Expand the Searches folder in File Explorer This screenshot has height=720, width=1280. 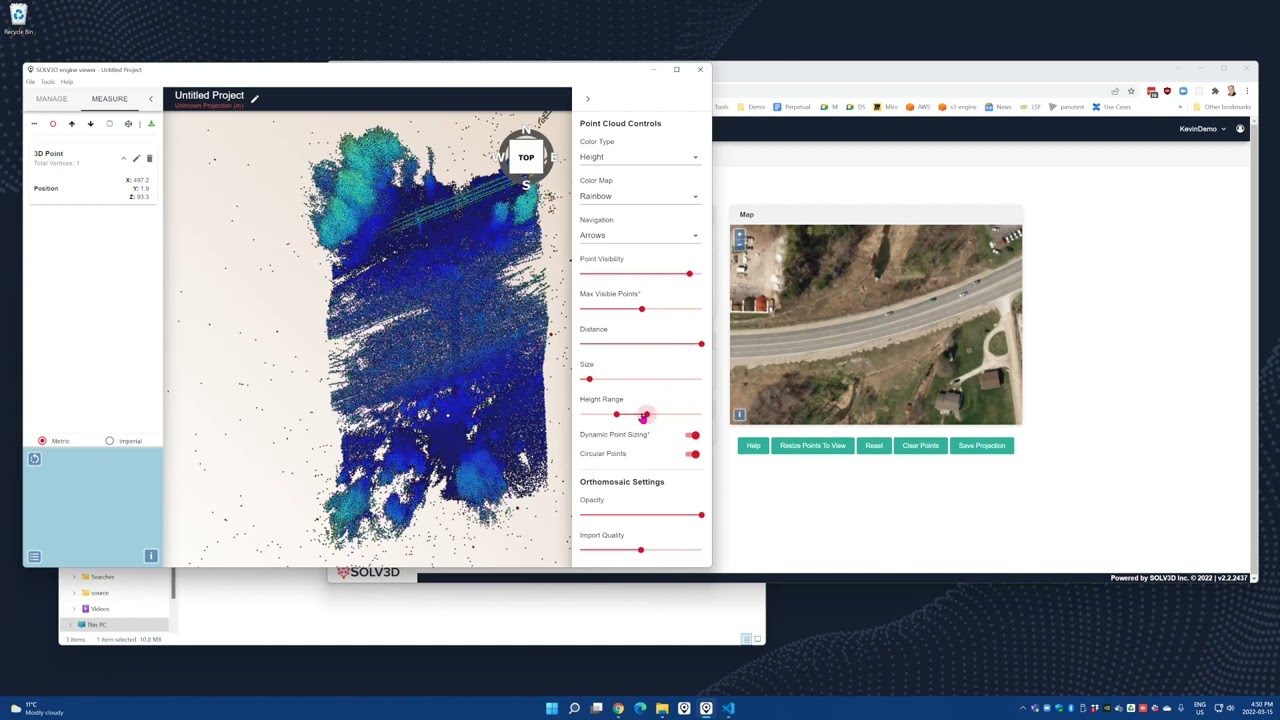coord(74,577)
